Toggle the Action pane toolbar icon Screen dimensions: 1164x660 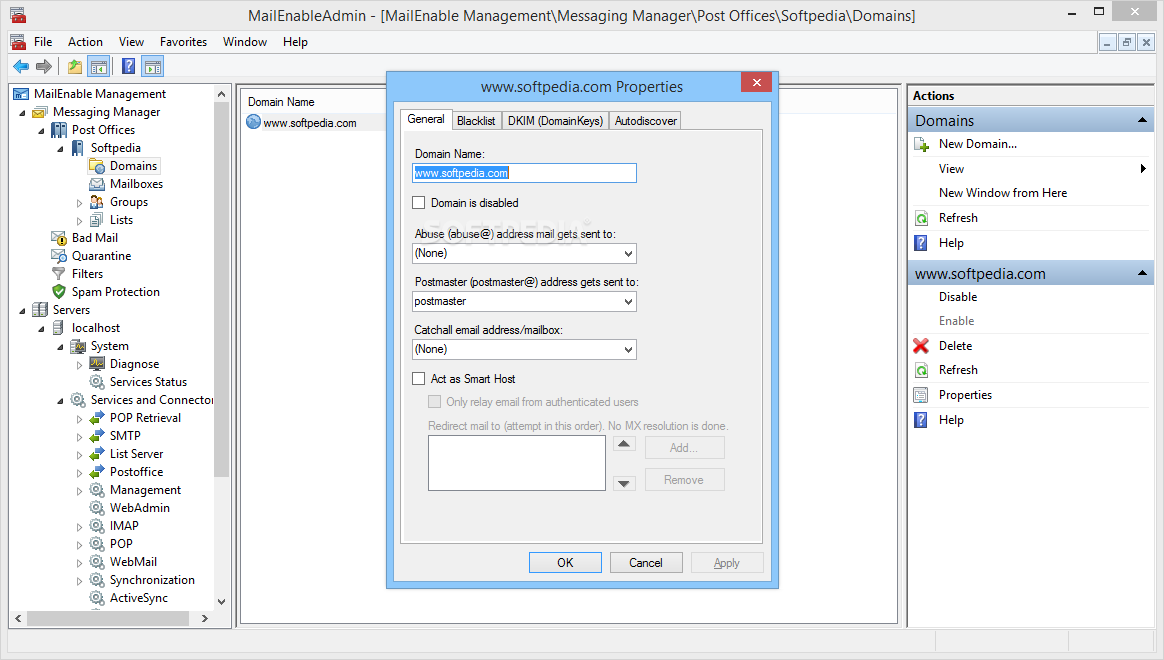153,67
